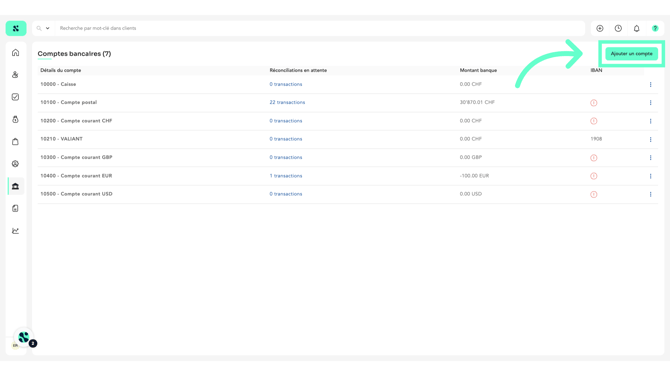Click amount -100.00 EUR
This screenshot has height=376, width=670.
pos(474,176)
